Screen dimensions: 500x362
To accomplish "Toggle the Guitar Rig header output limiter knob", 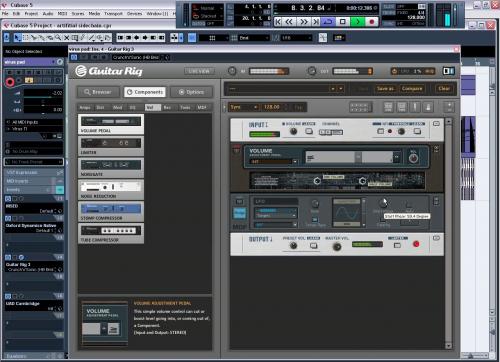I will (x=312, y=71).
